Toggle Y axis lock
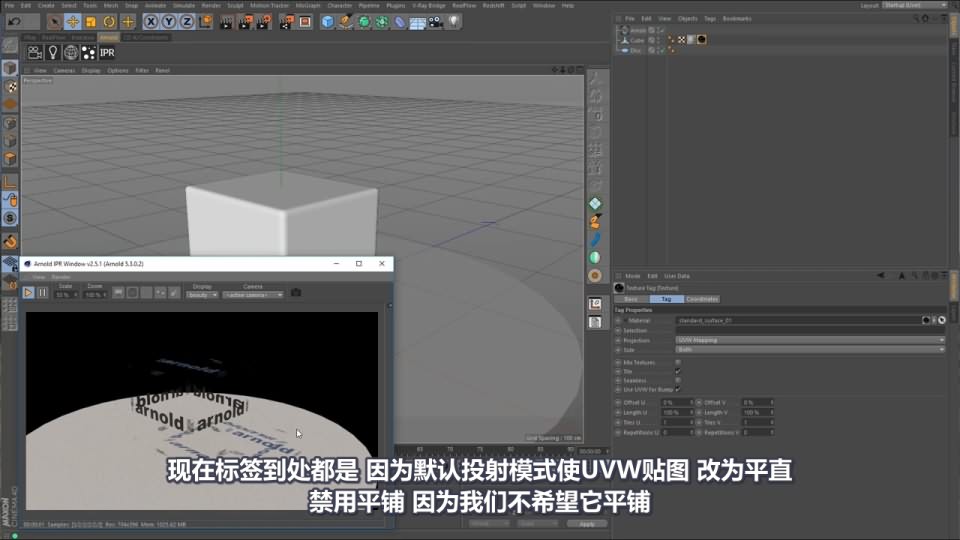The image size is (960, 540). tap(168, 22)
